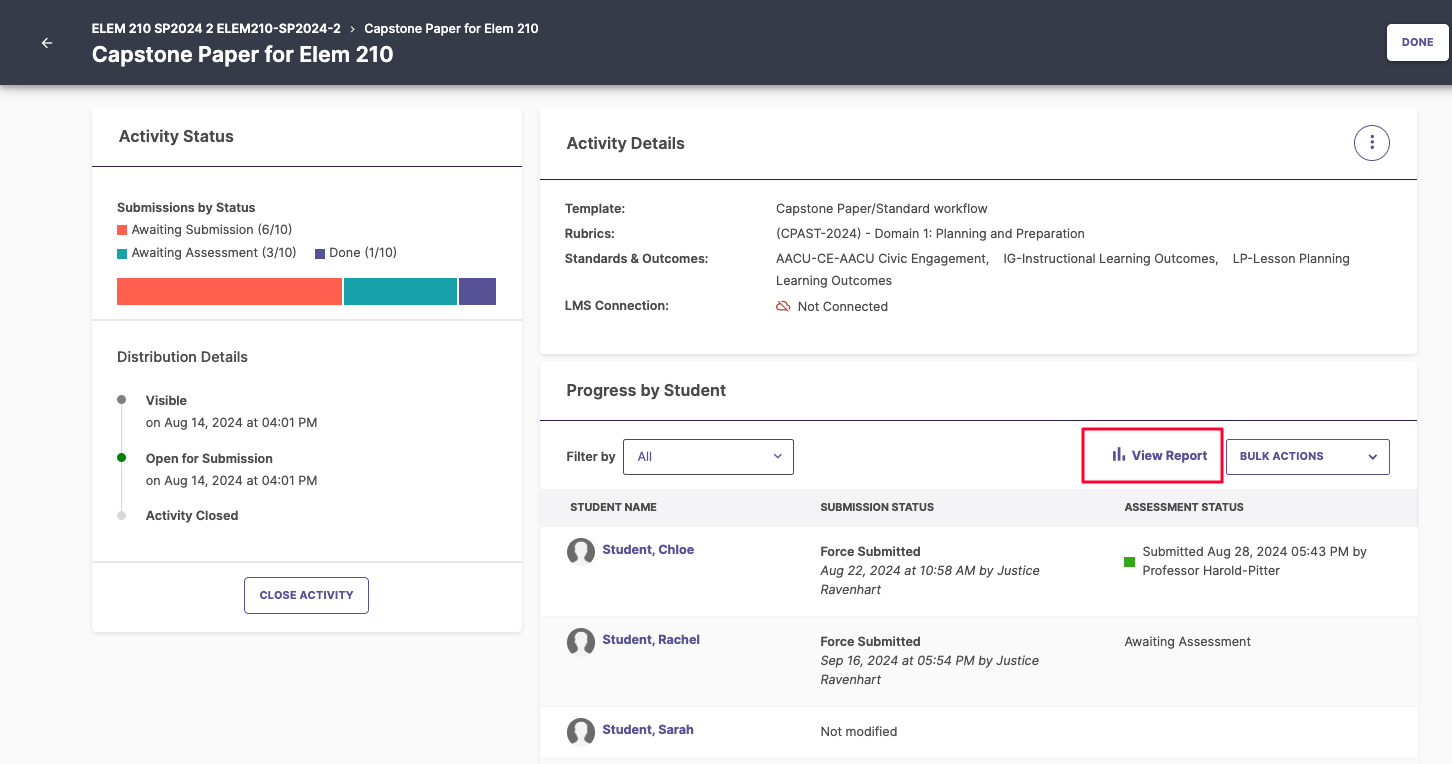
Task: Click the Done button
Action: (1417, 42)
